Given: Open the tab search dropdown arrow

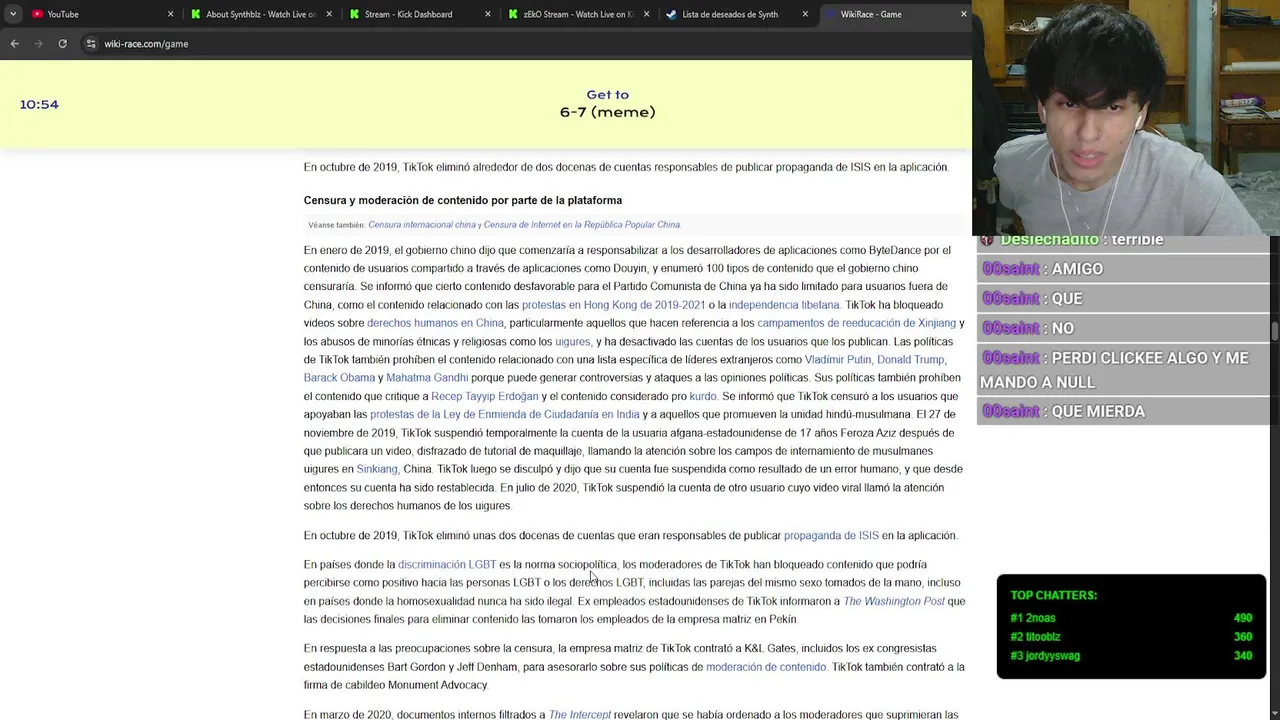Looking at the screenshot, I should (x=13, y=14).
